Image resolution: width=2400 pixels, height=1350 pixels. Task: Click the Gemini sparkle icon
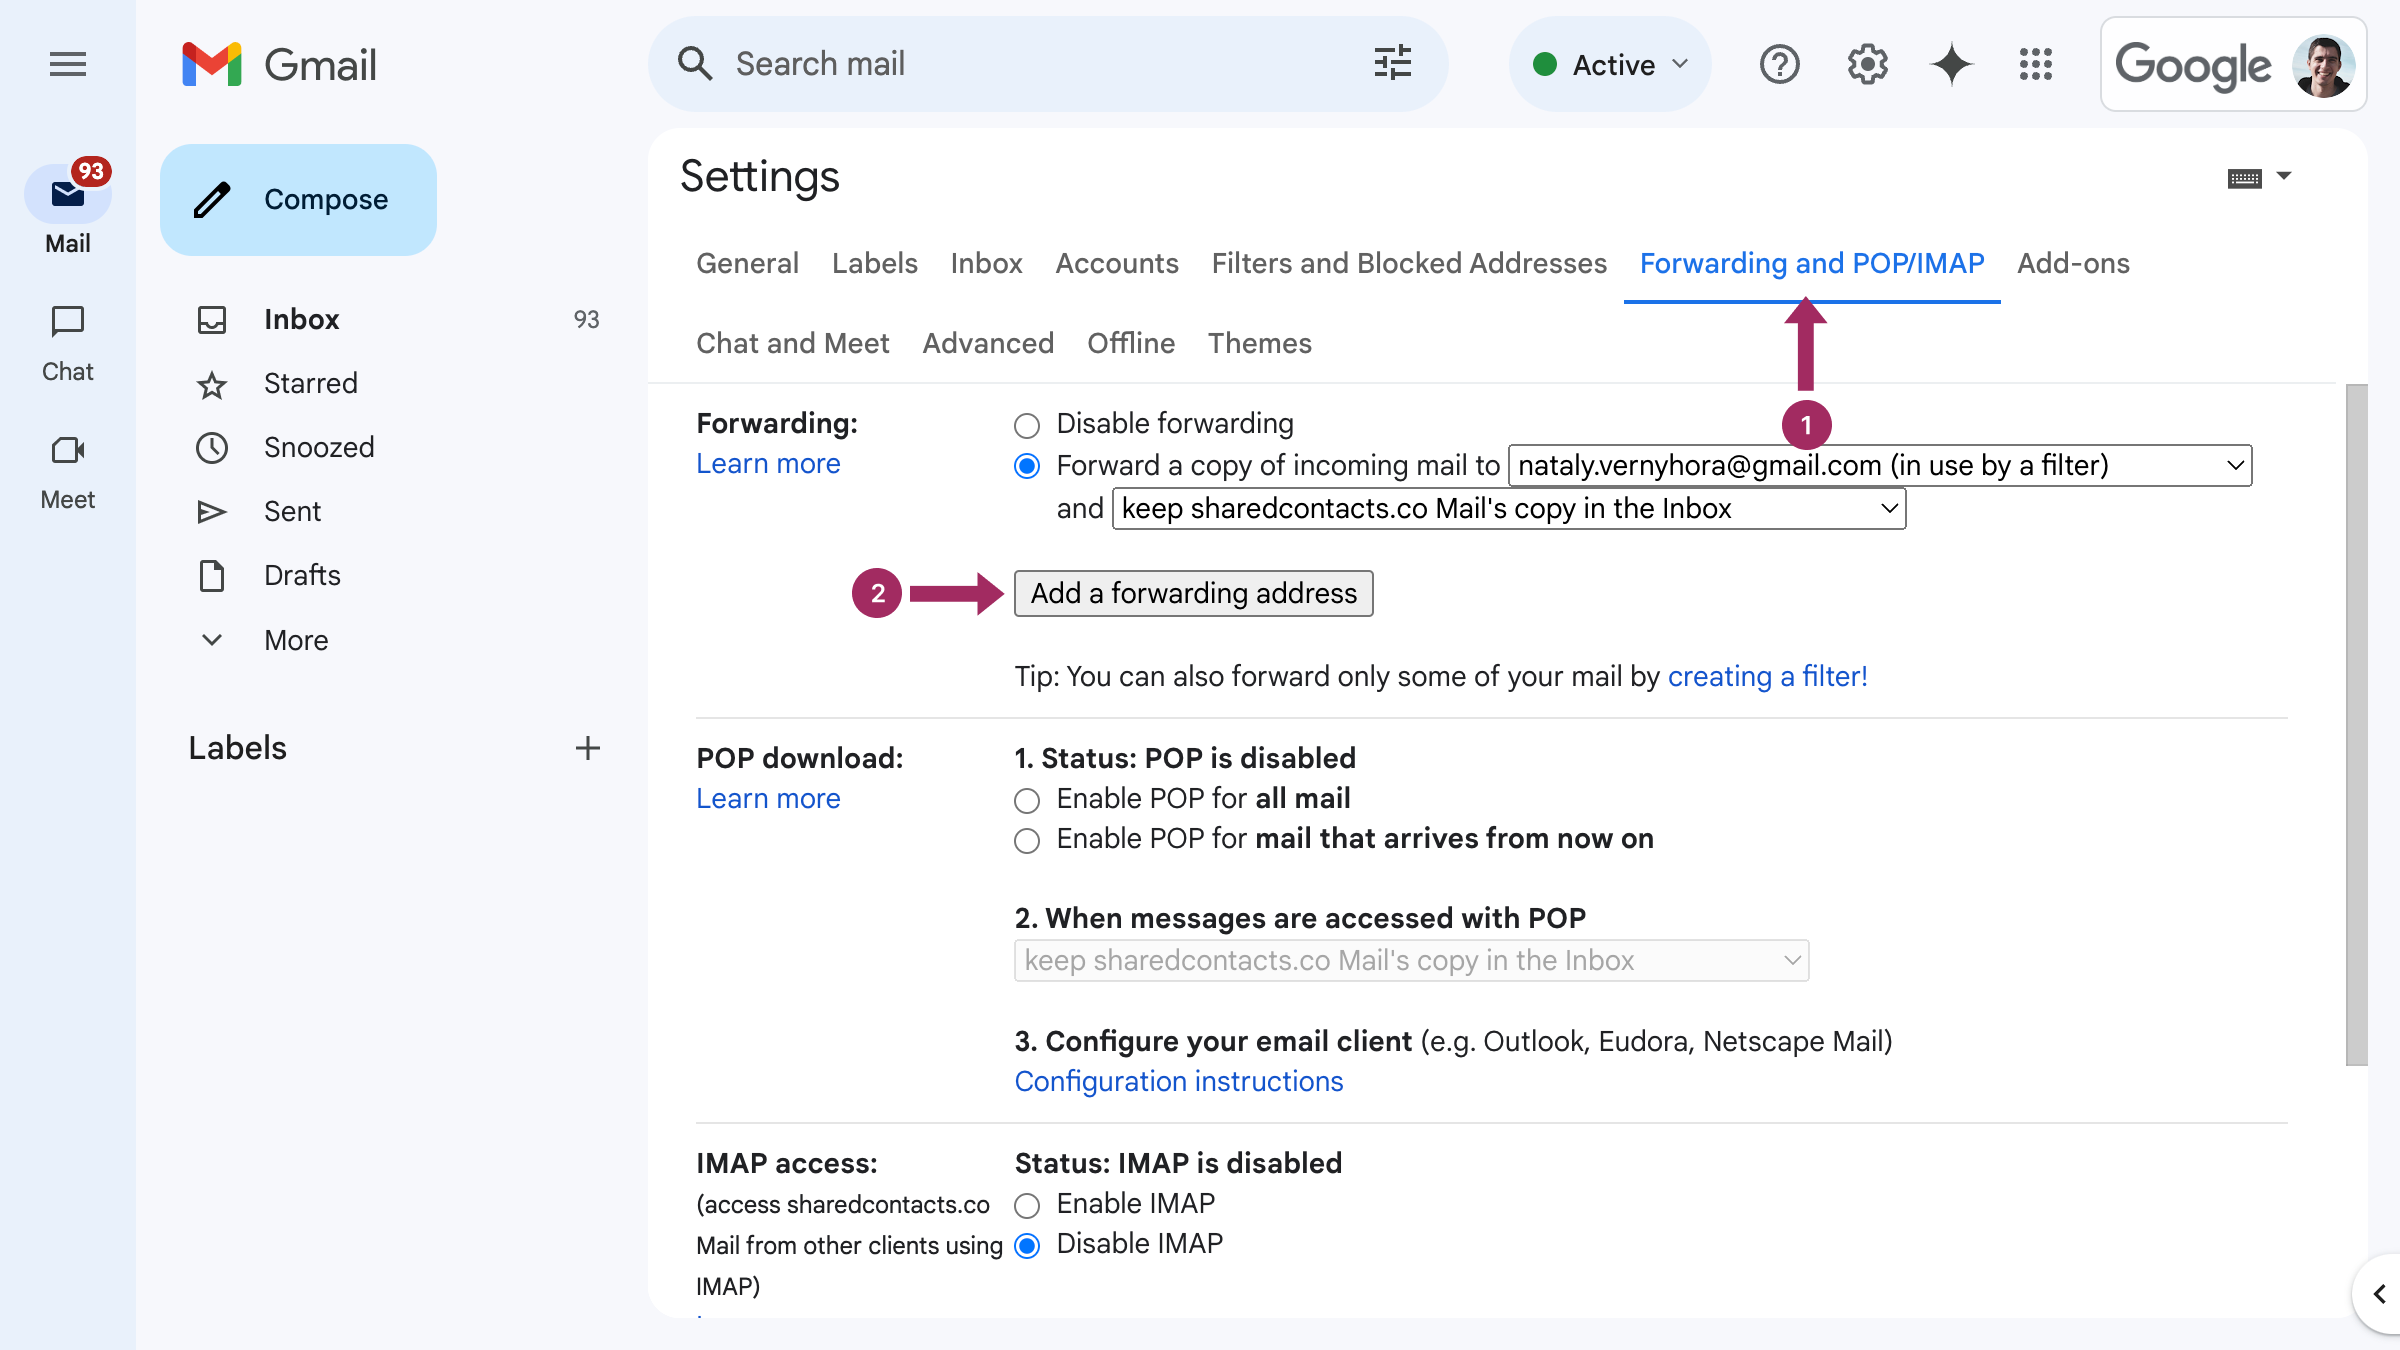1951,65
